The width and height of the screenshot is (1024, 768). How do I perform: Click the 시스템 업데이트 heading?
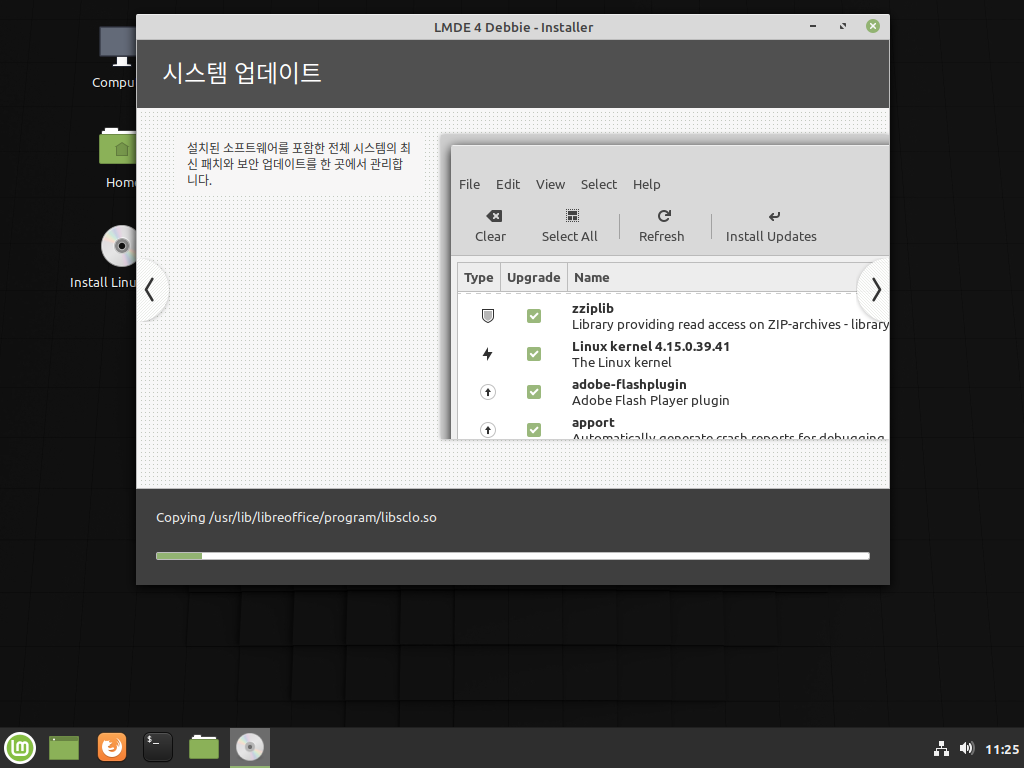point(242,72)
